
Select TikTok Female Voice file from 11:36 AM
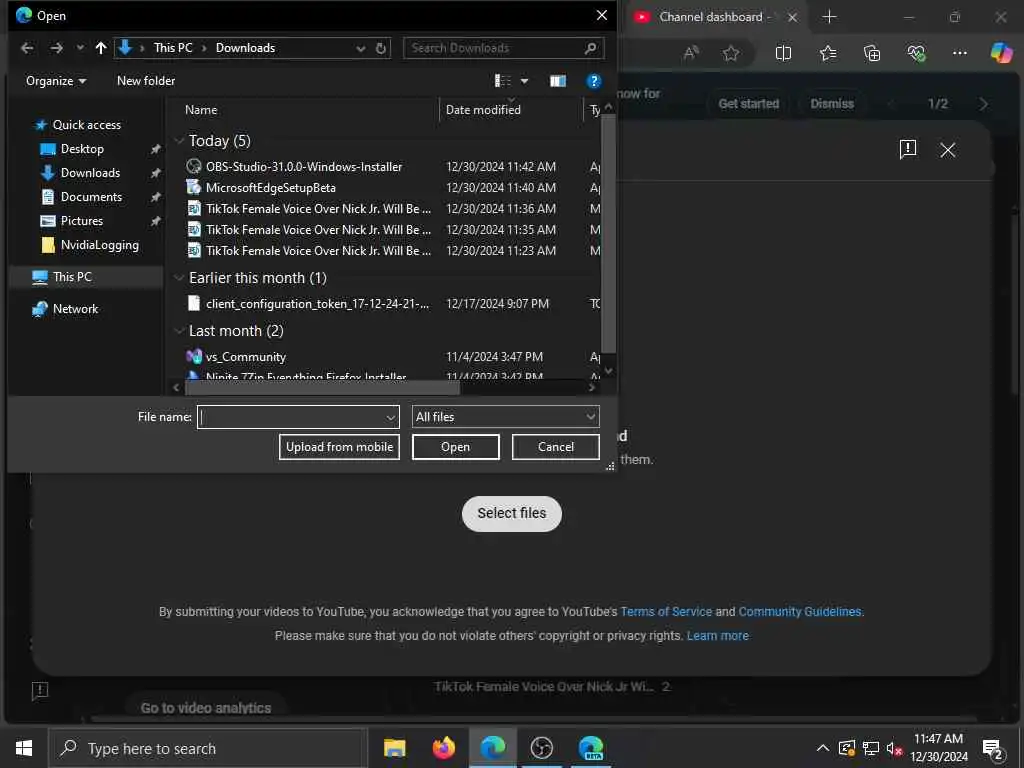pyautogui.click(x=318, y=208)
